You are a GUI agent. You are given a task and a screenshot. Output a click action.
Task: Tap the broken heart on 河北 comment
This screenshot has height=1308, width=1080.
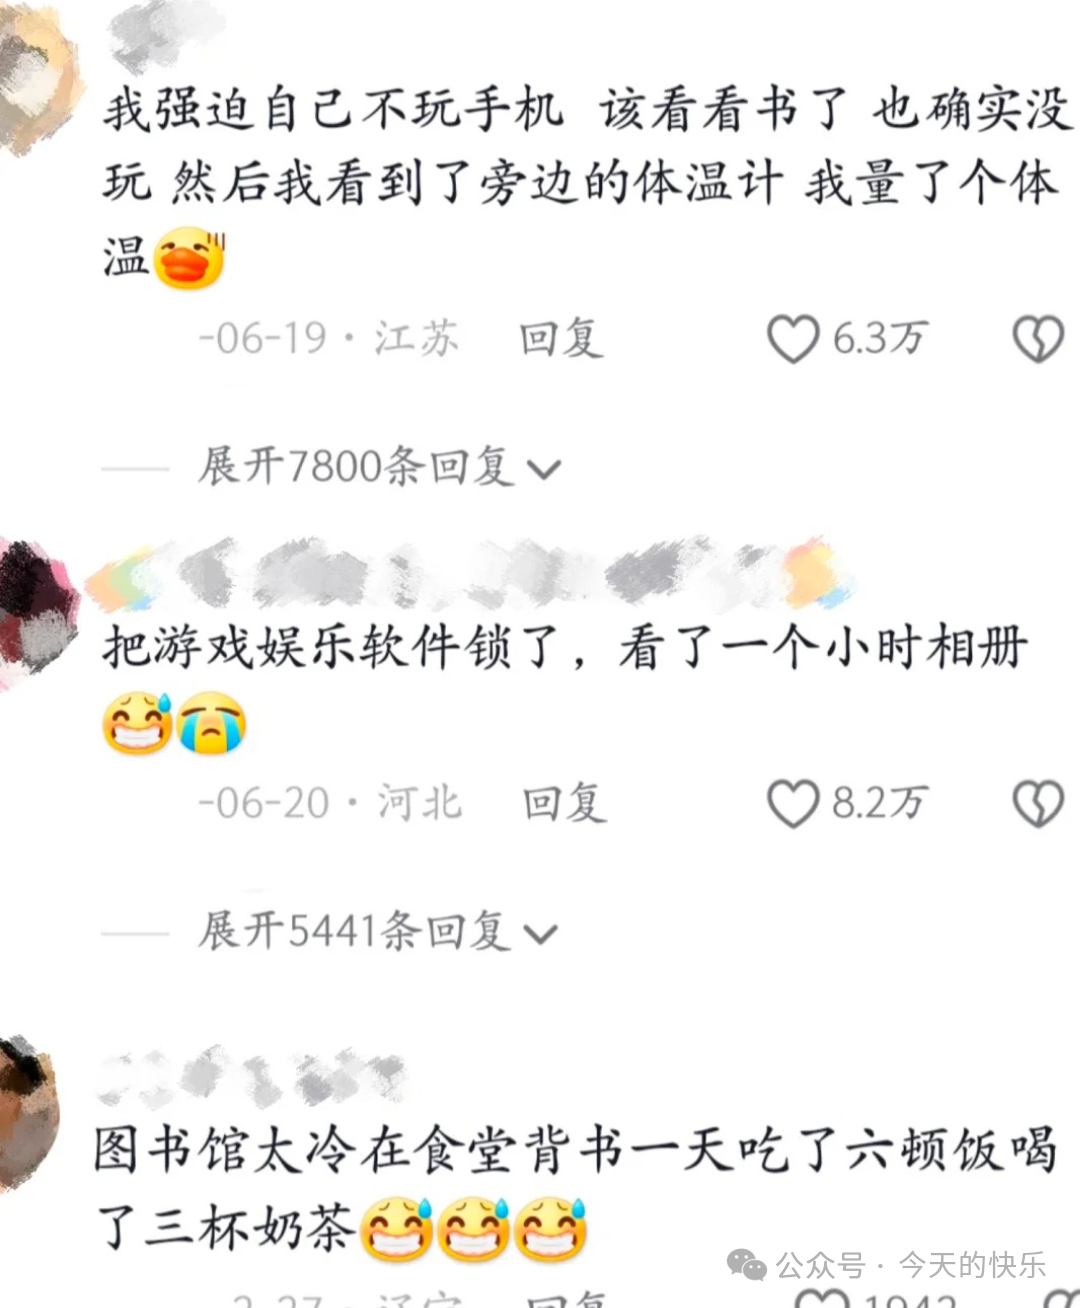pos(1038,804)
